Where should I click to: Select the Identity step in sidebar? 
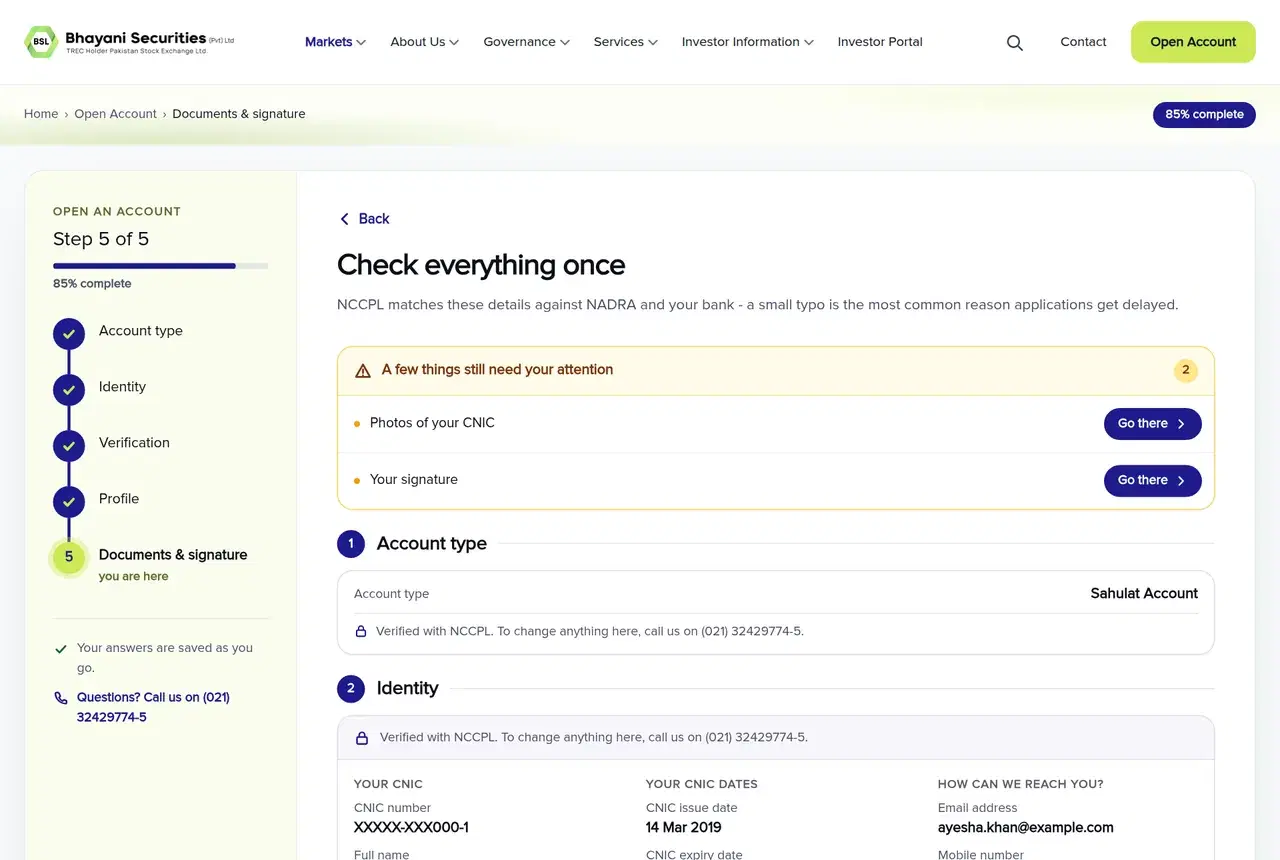122,387
